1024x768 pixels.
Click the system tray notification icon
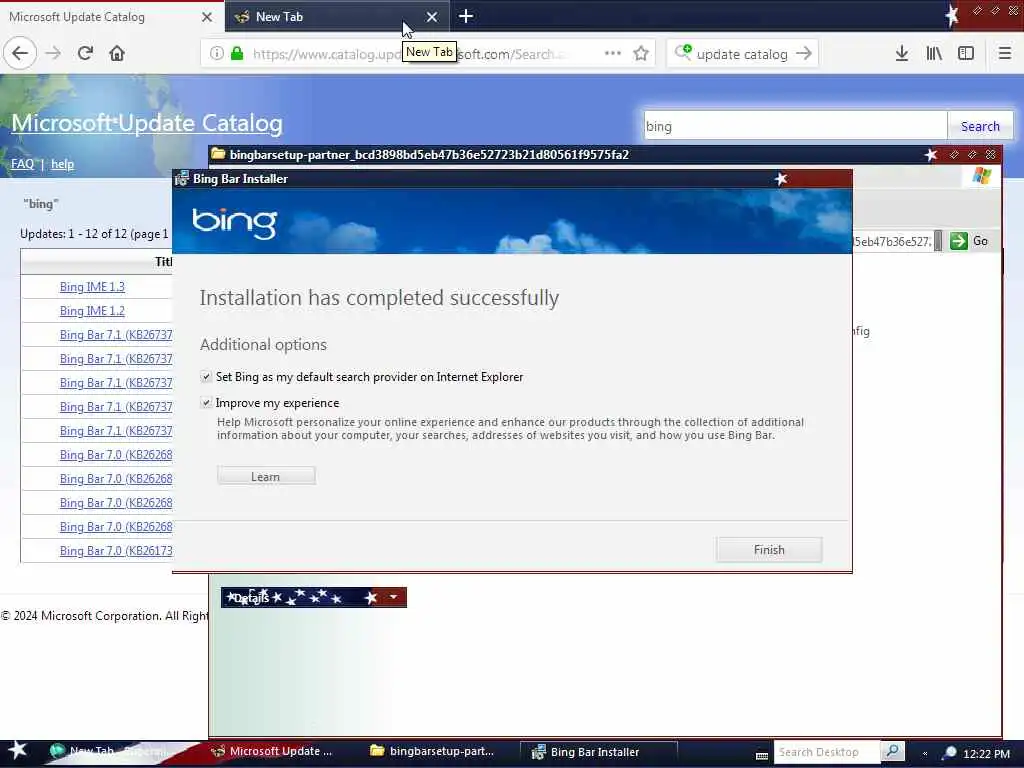coord(950,752)
